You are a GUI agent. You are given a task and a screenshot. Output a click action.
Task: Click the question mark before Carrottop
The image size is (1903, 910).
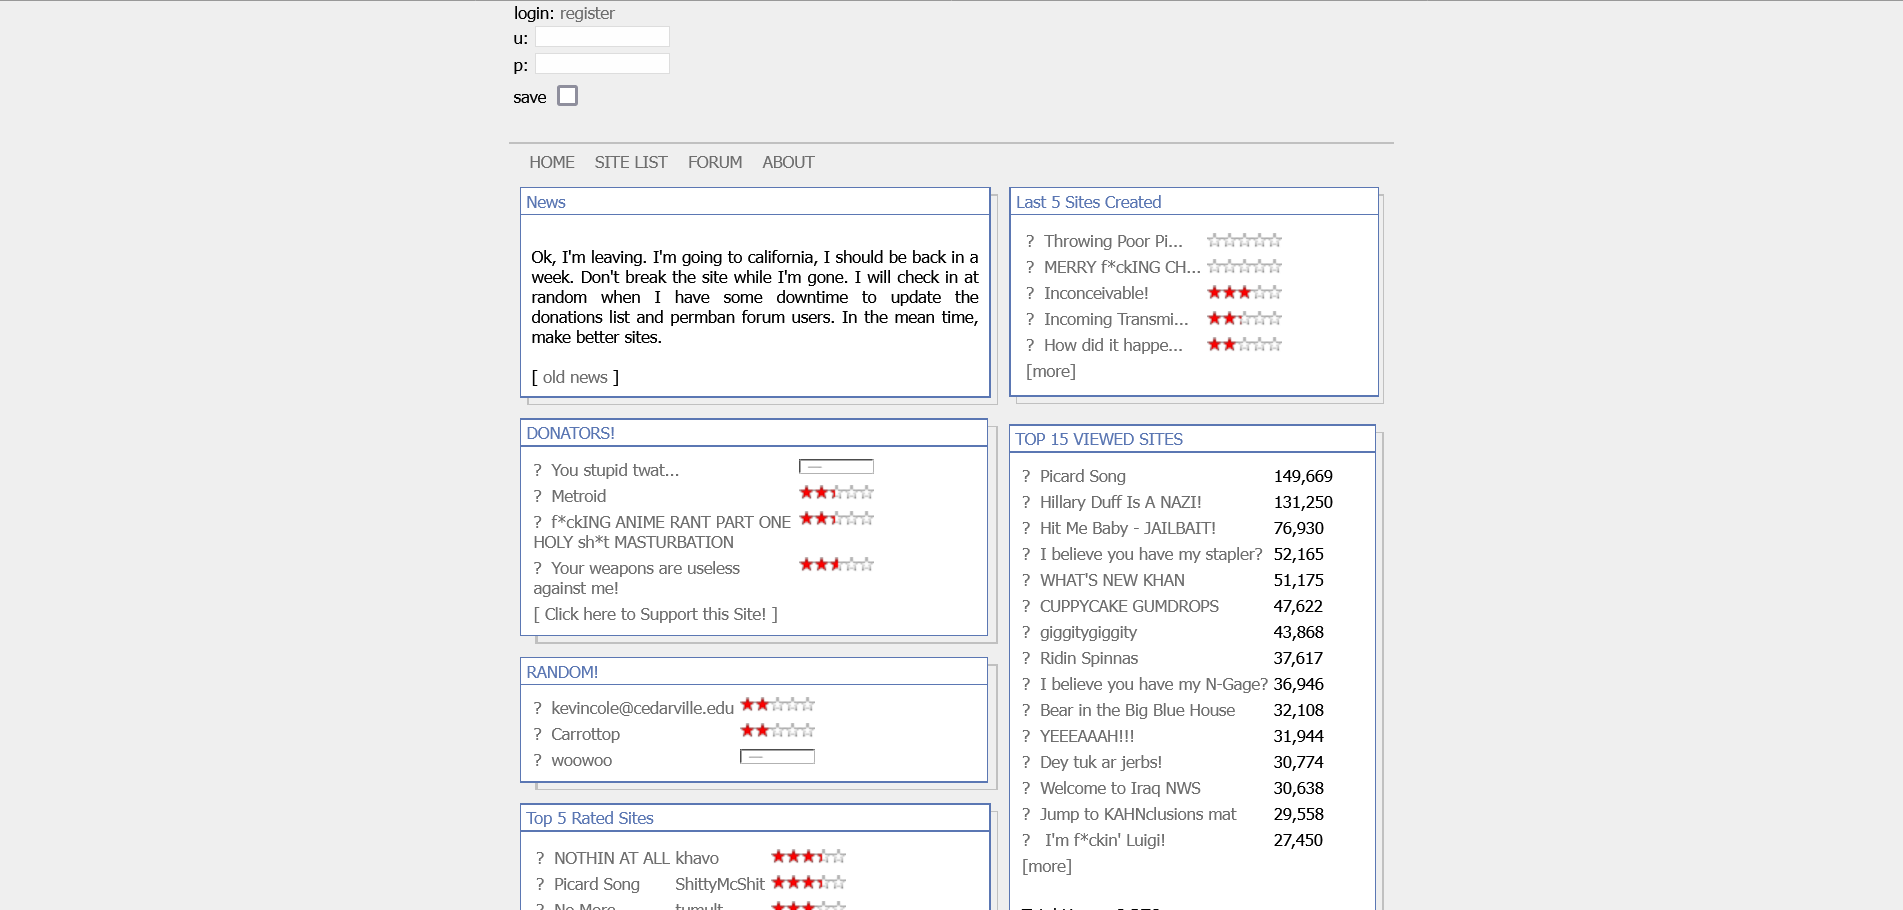pyautogui.click(x=538, y=734)
